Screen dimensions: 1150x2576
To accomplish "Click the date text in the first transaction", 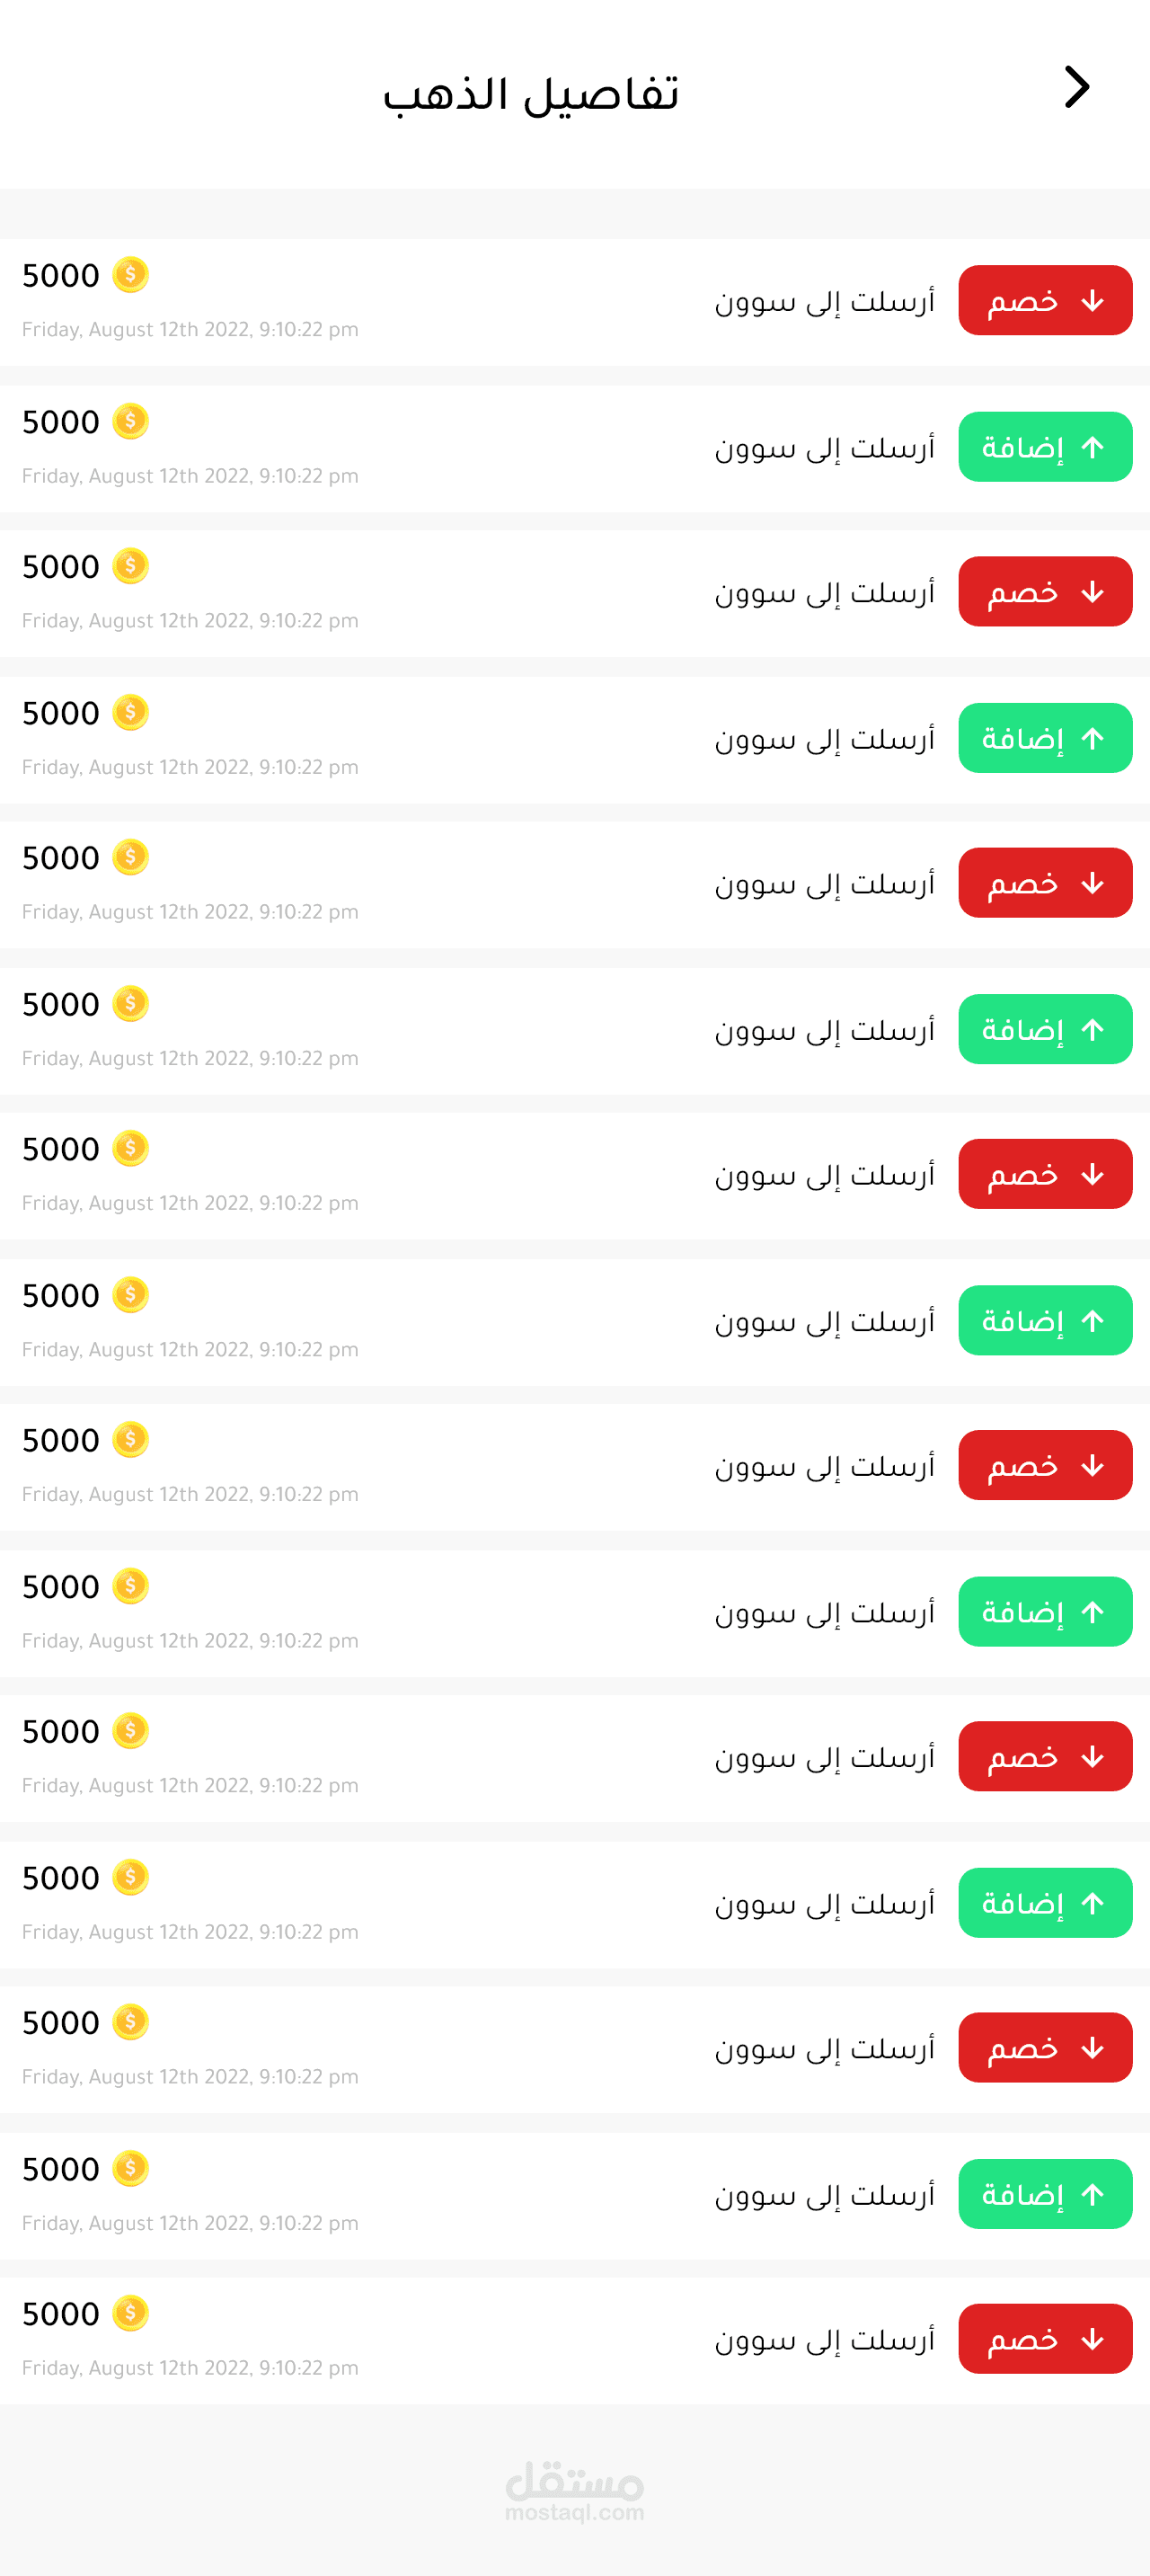I will 190,330.
